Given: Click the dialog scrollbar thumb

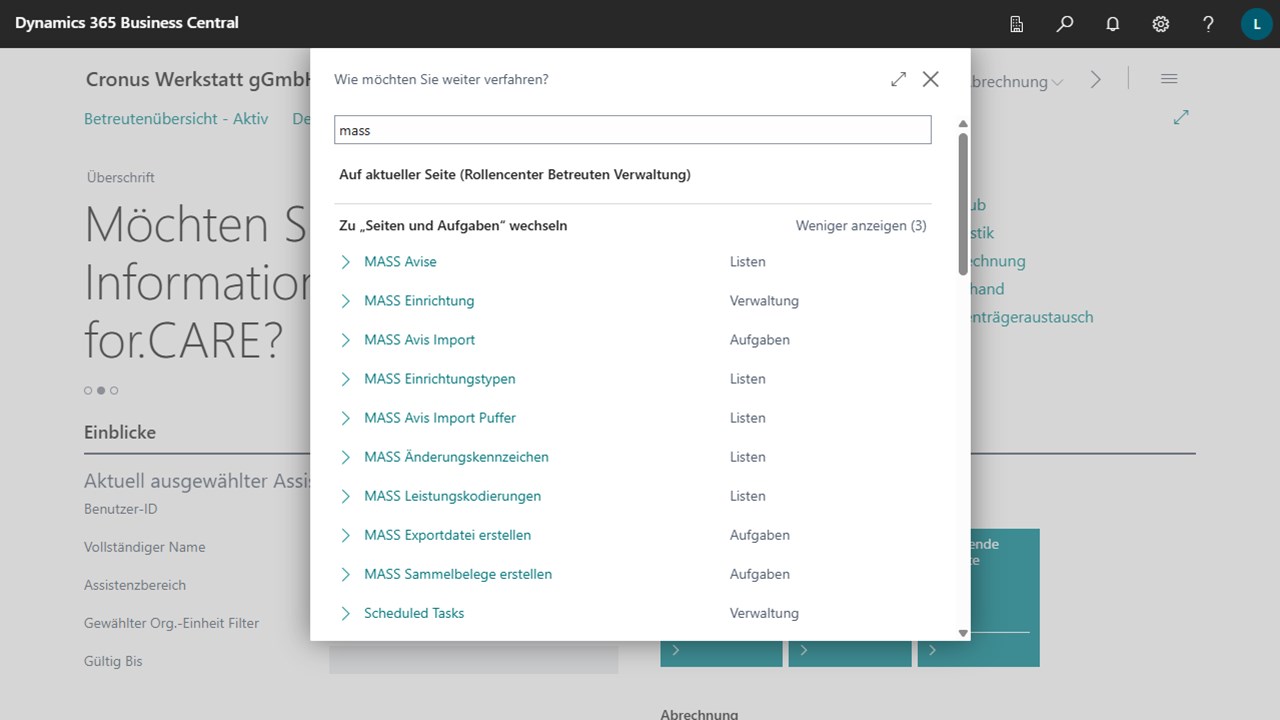Looking at the screenshot, I should click(963, 203).
